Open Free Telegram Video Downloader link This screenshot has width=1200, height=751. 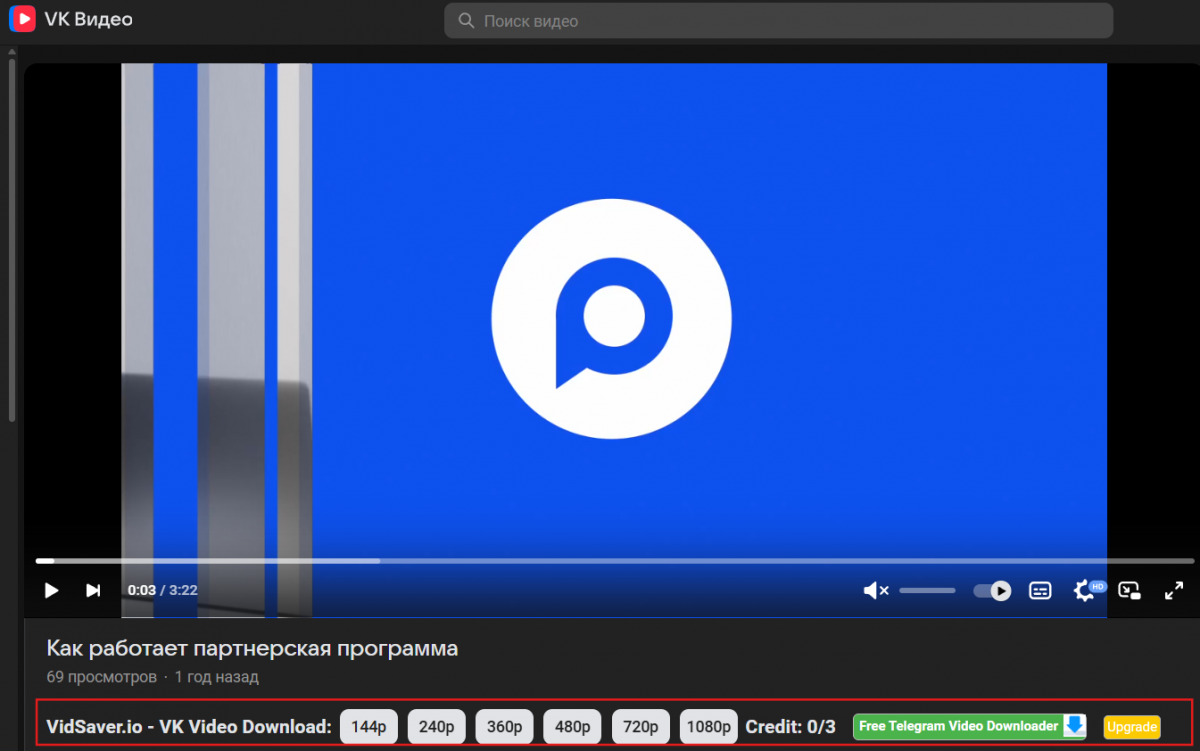(969, 727)
